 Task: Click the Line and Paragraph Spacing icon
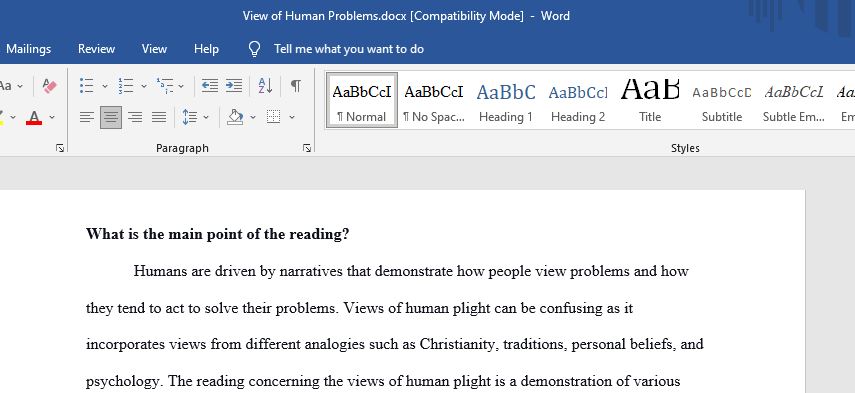(x=190, y=117)
